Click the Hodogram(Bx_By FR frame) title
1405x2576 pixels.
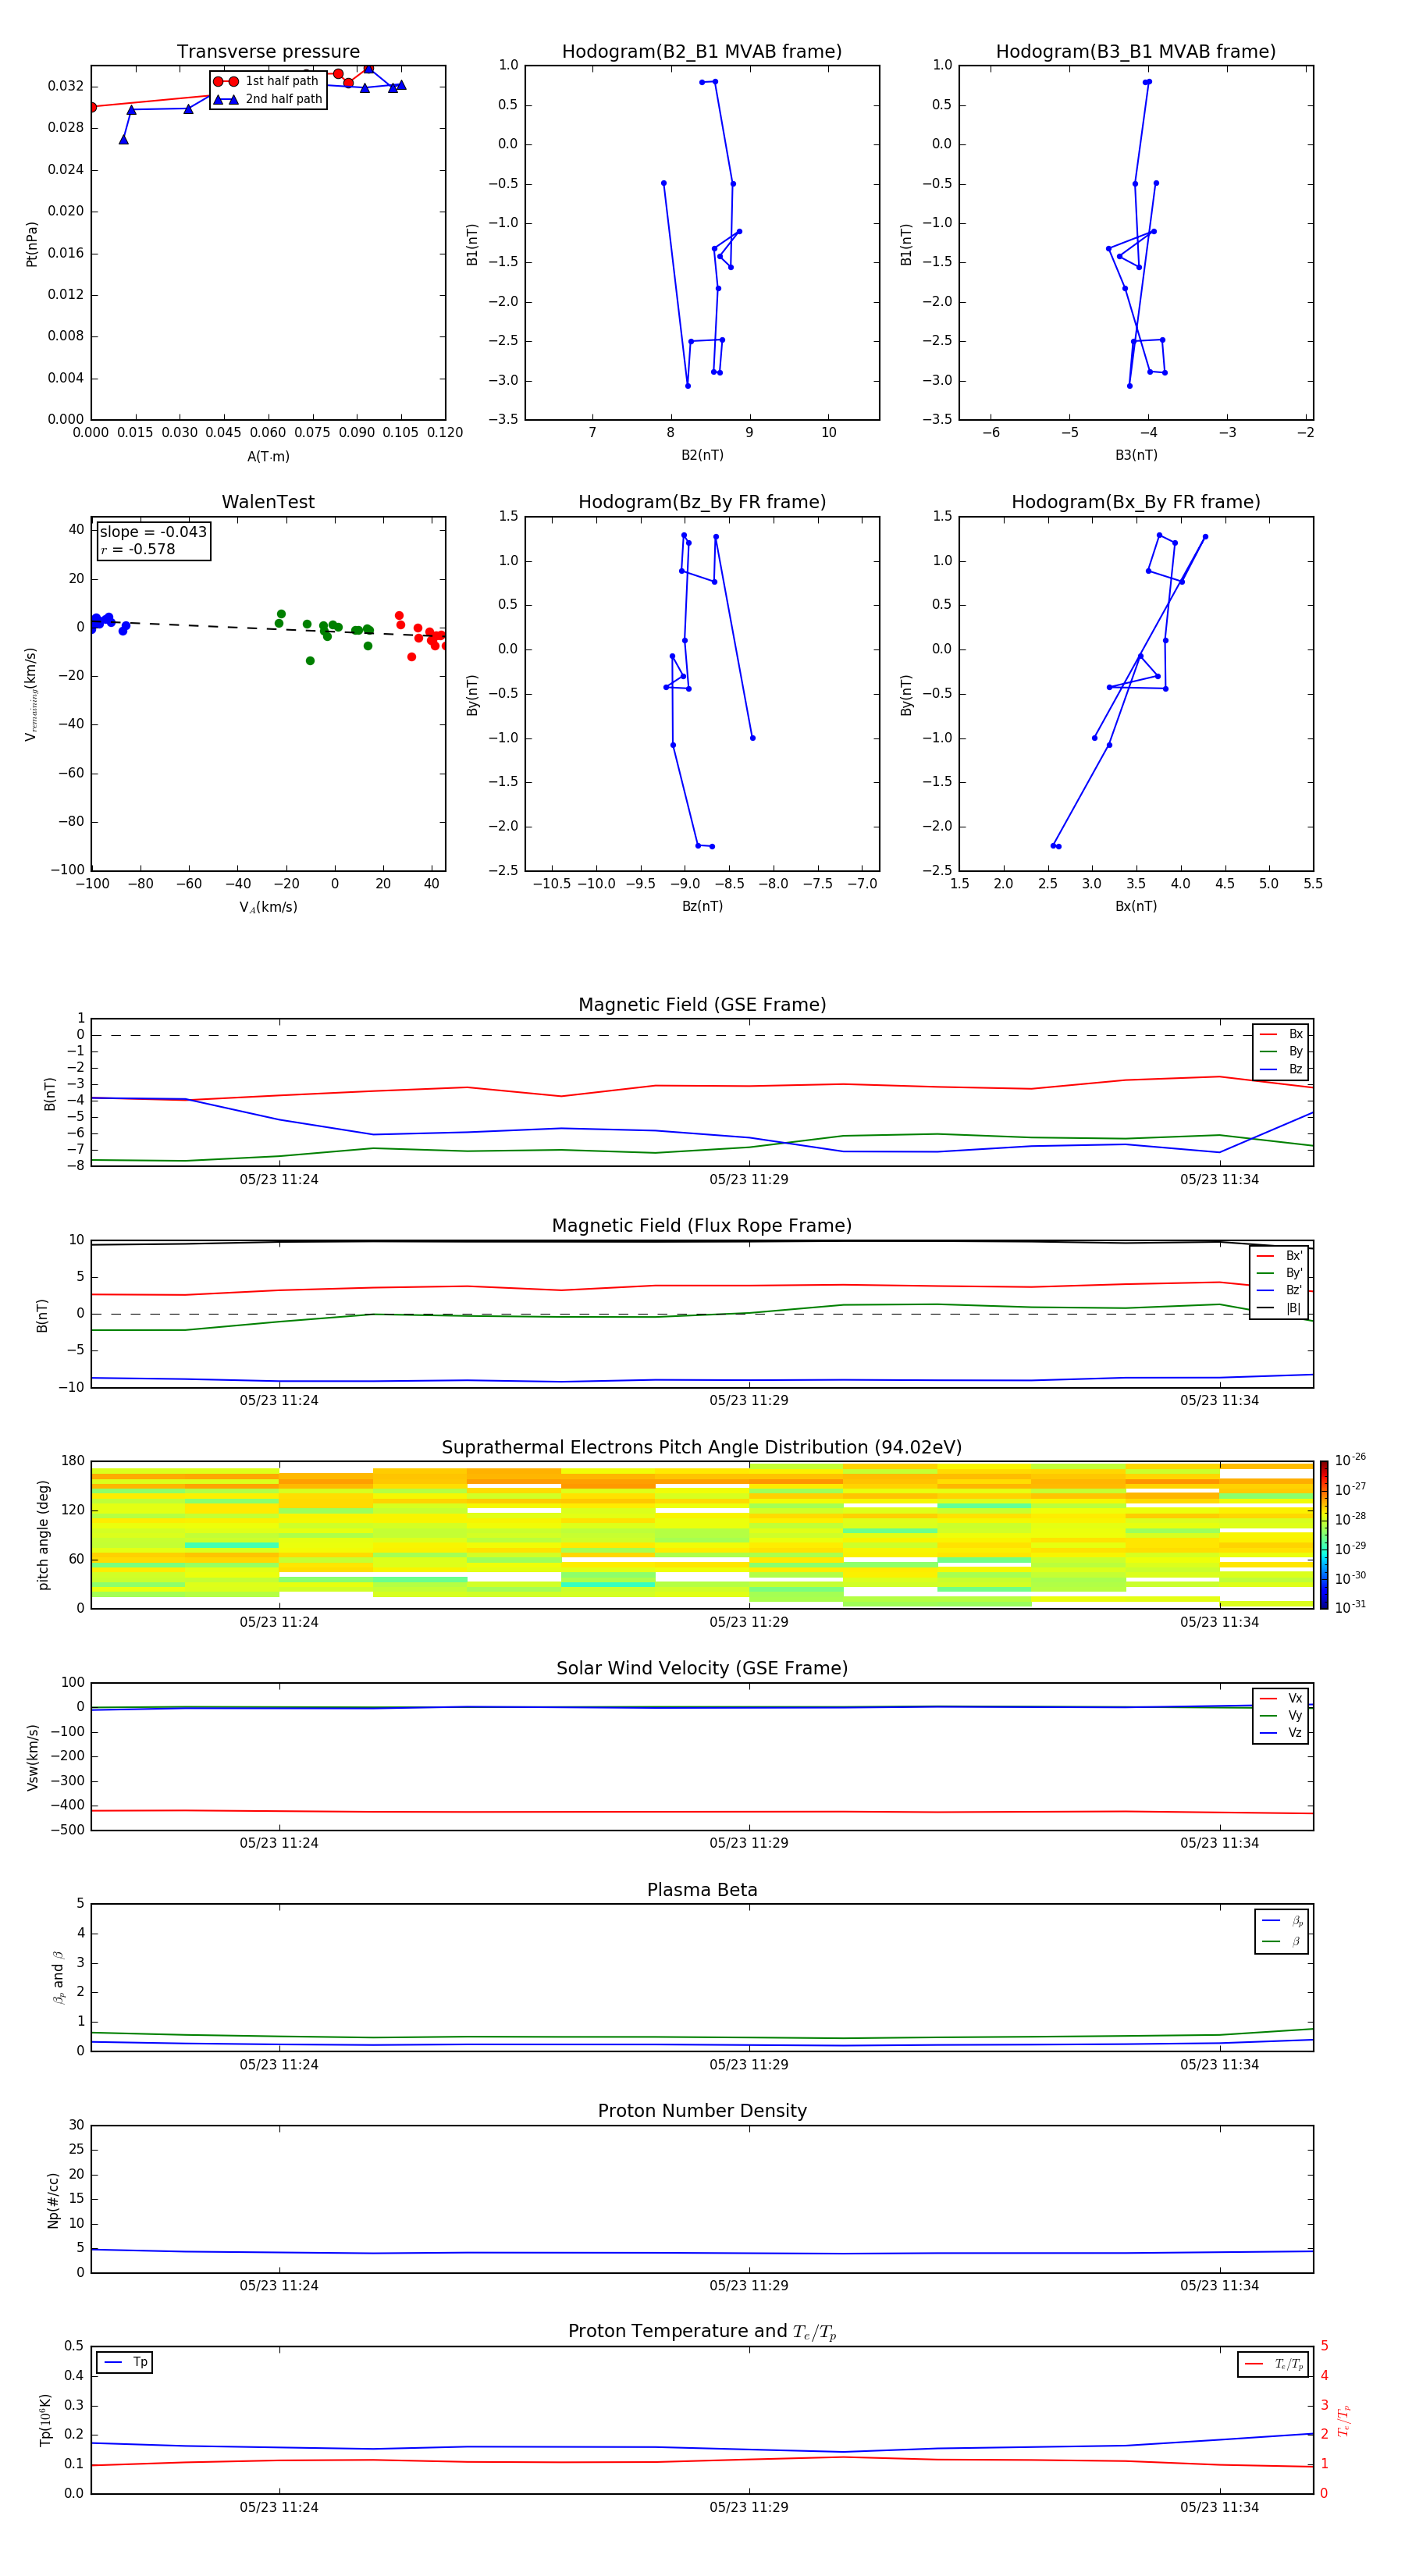coord(1136,502)
